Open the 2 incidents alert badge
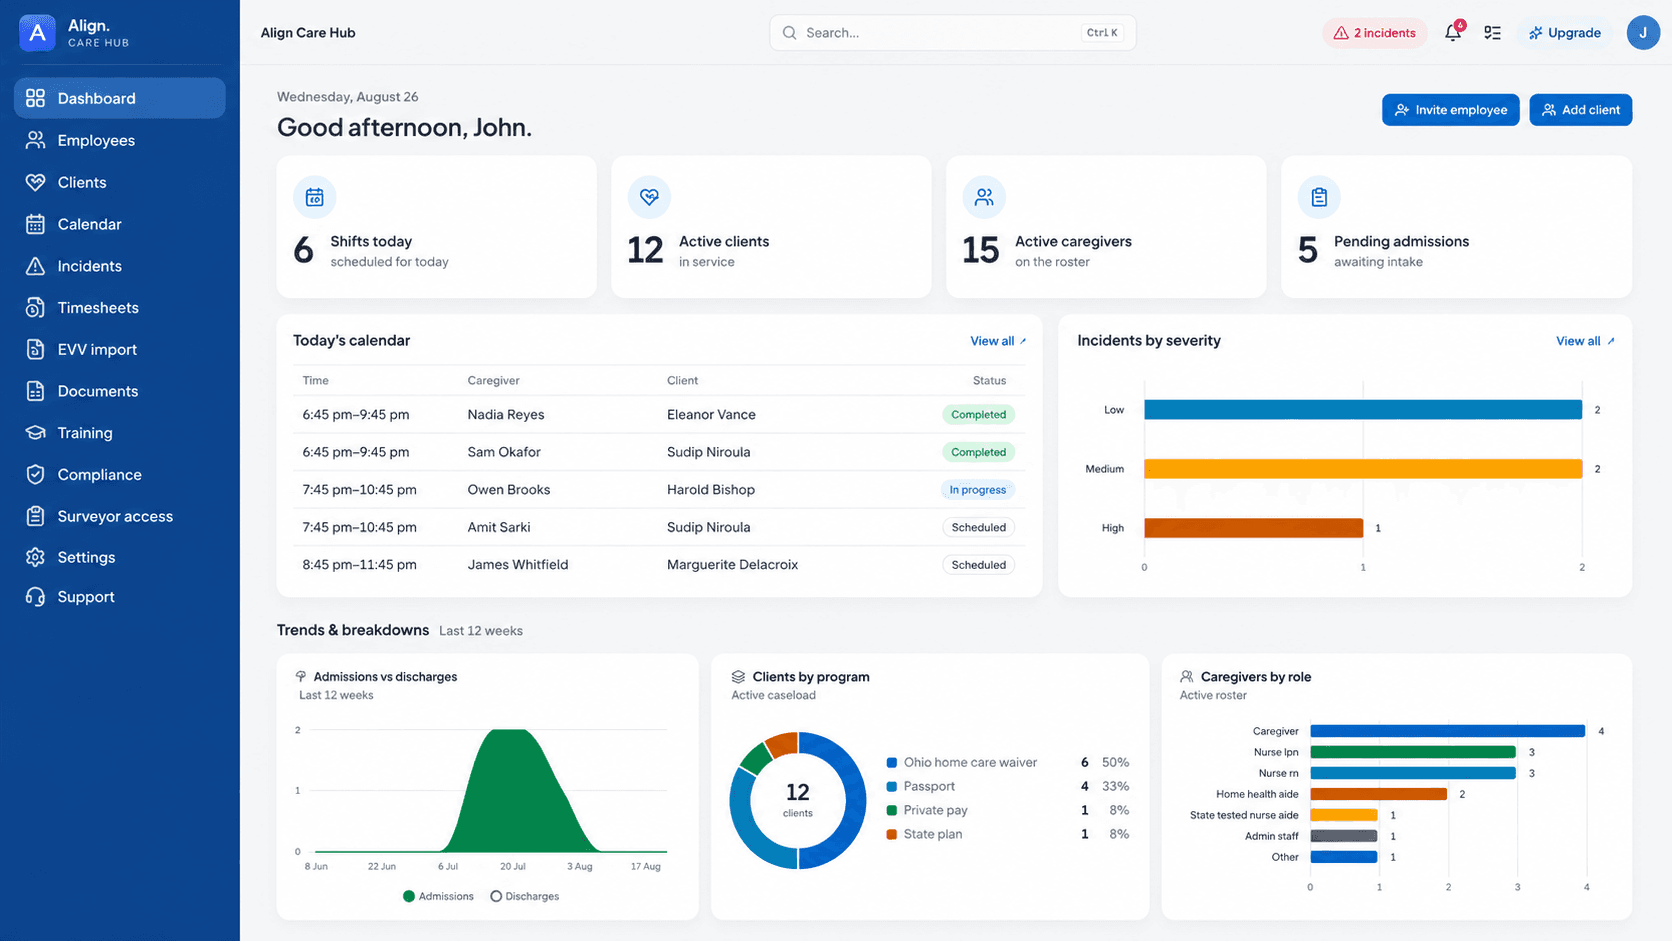This screenshot has width=1672, height=941. (1375, 33)
